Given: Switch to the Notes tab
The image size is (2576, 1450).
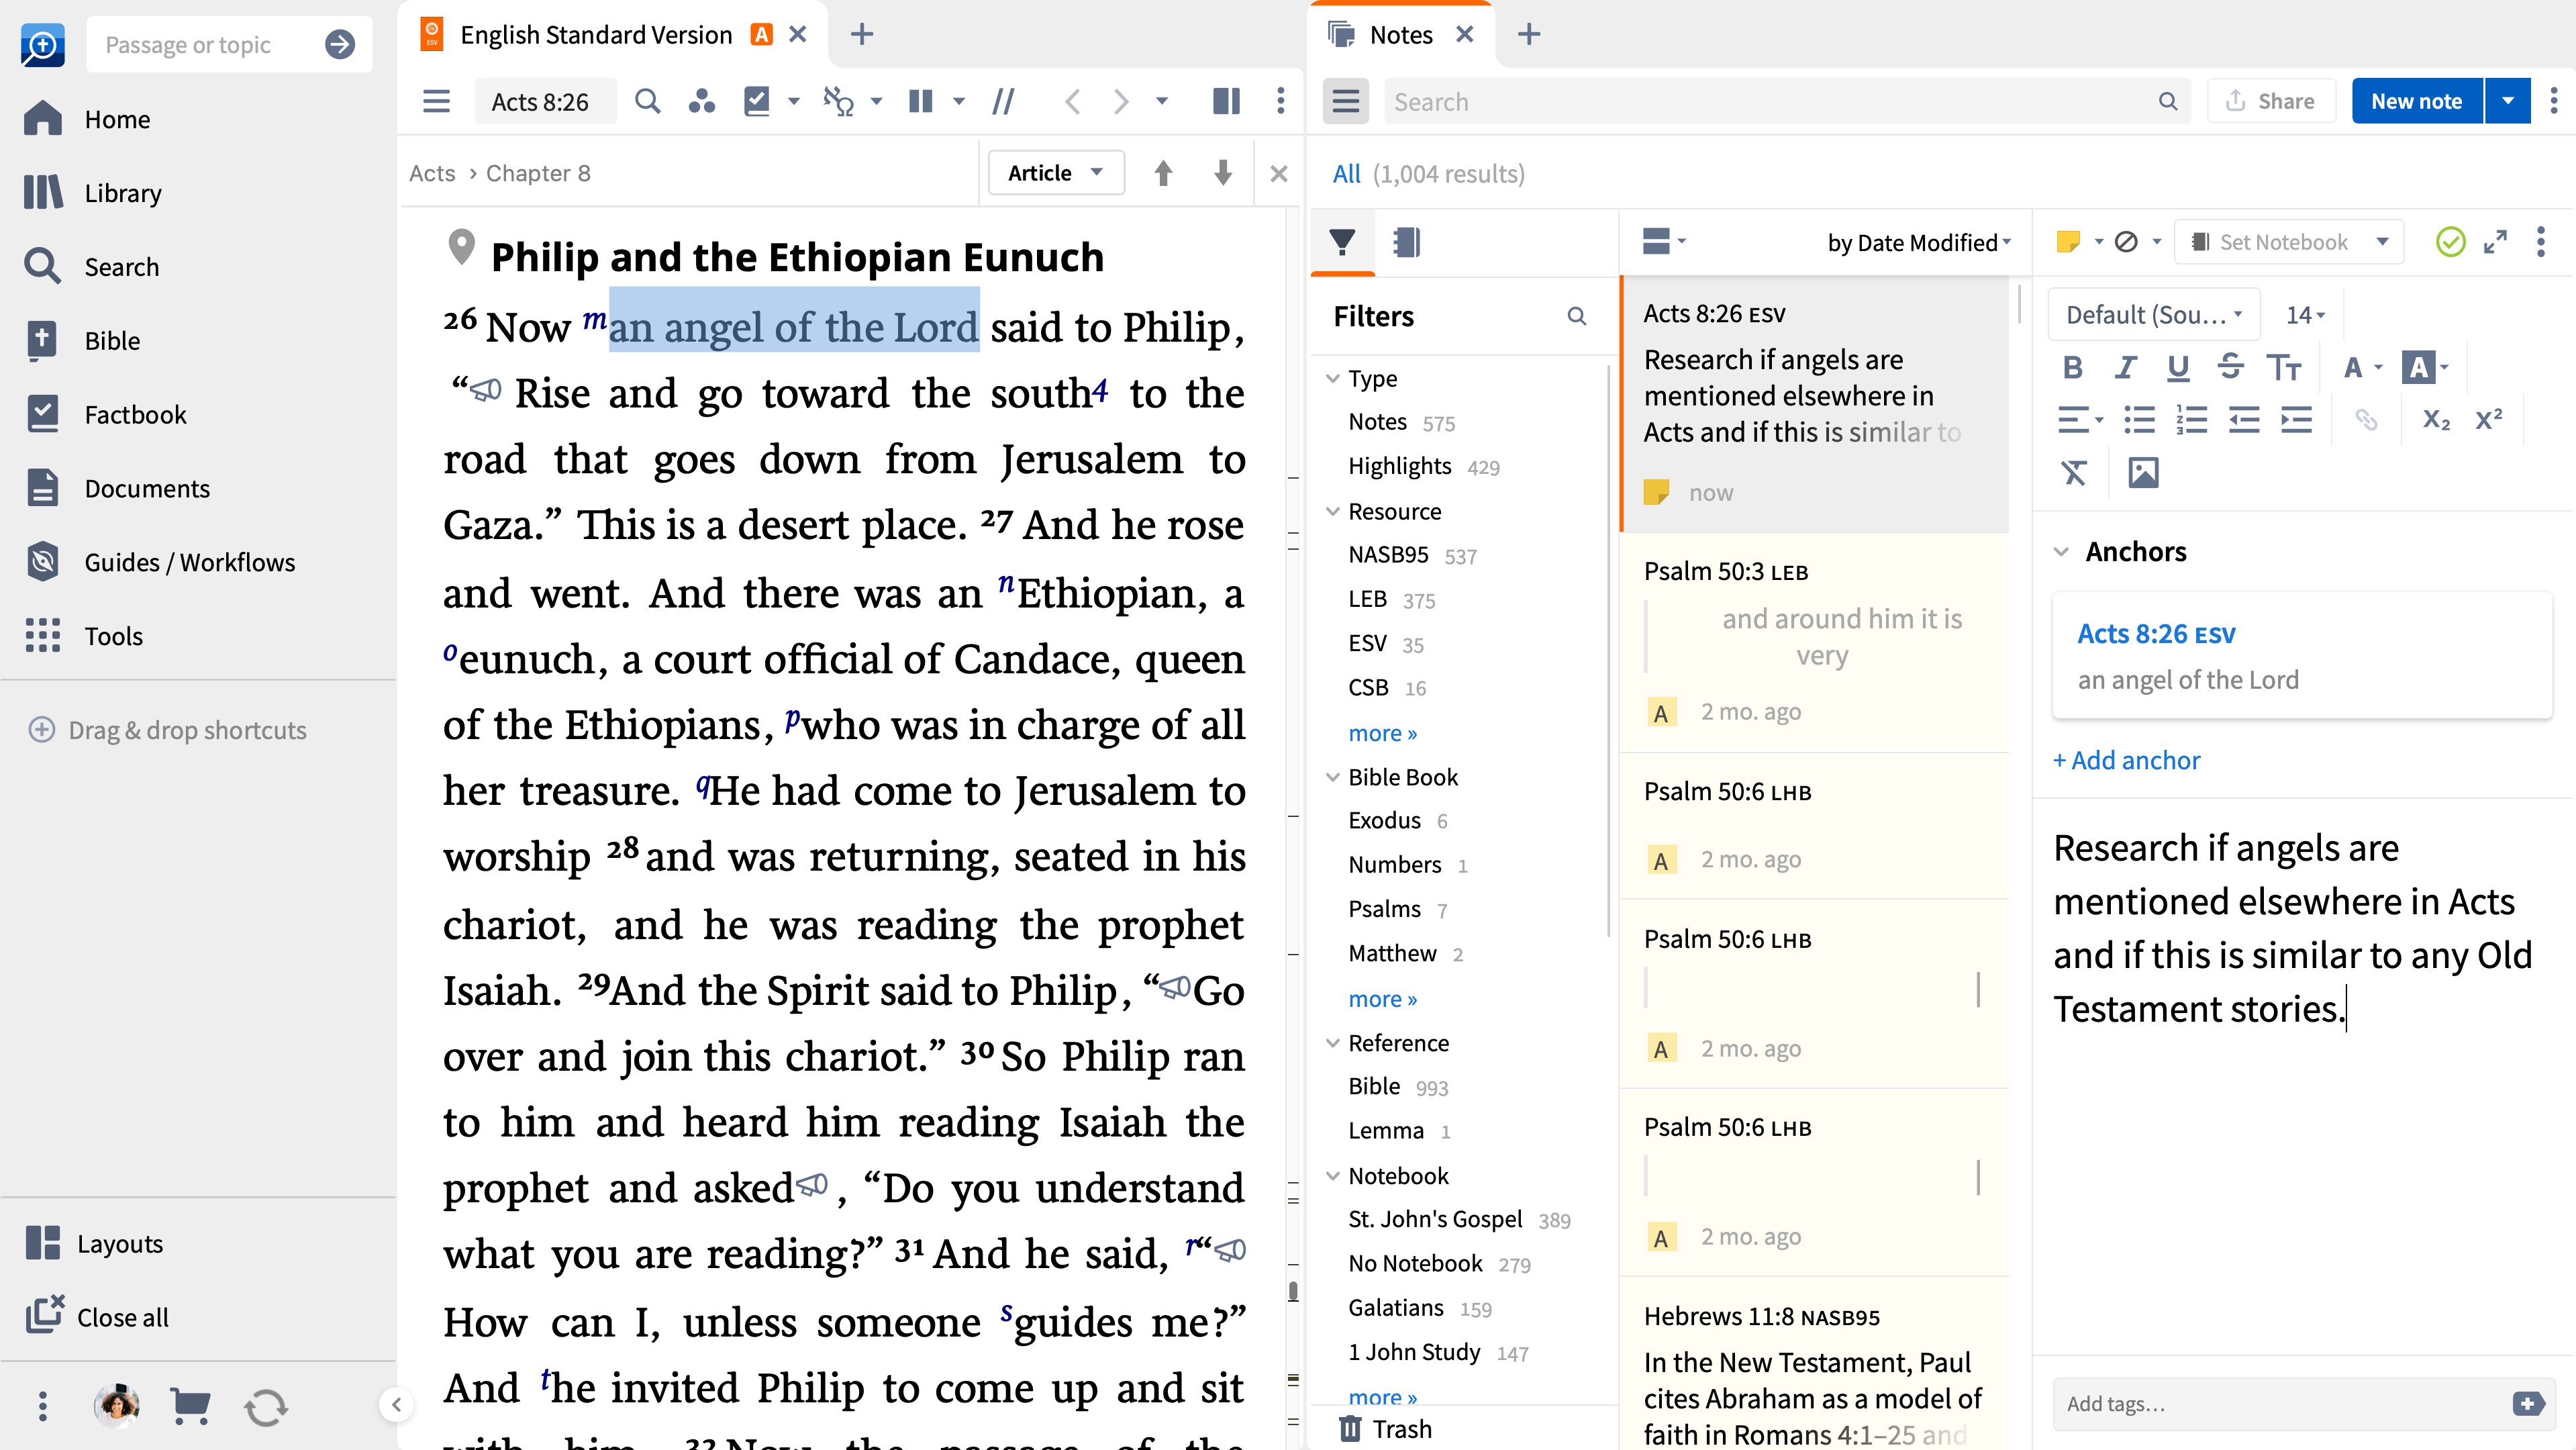Looking at the screenshot, I should [x=1400, y=33].
